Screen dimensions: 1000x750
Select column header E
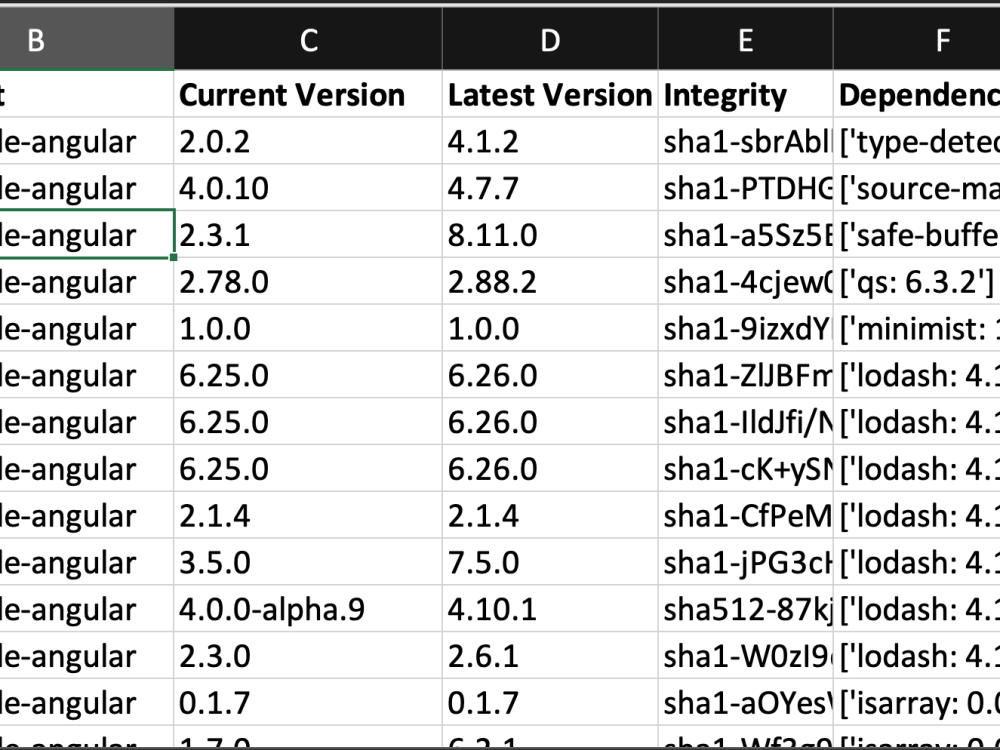pos(744,39)
